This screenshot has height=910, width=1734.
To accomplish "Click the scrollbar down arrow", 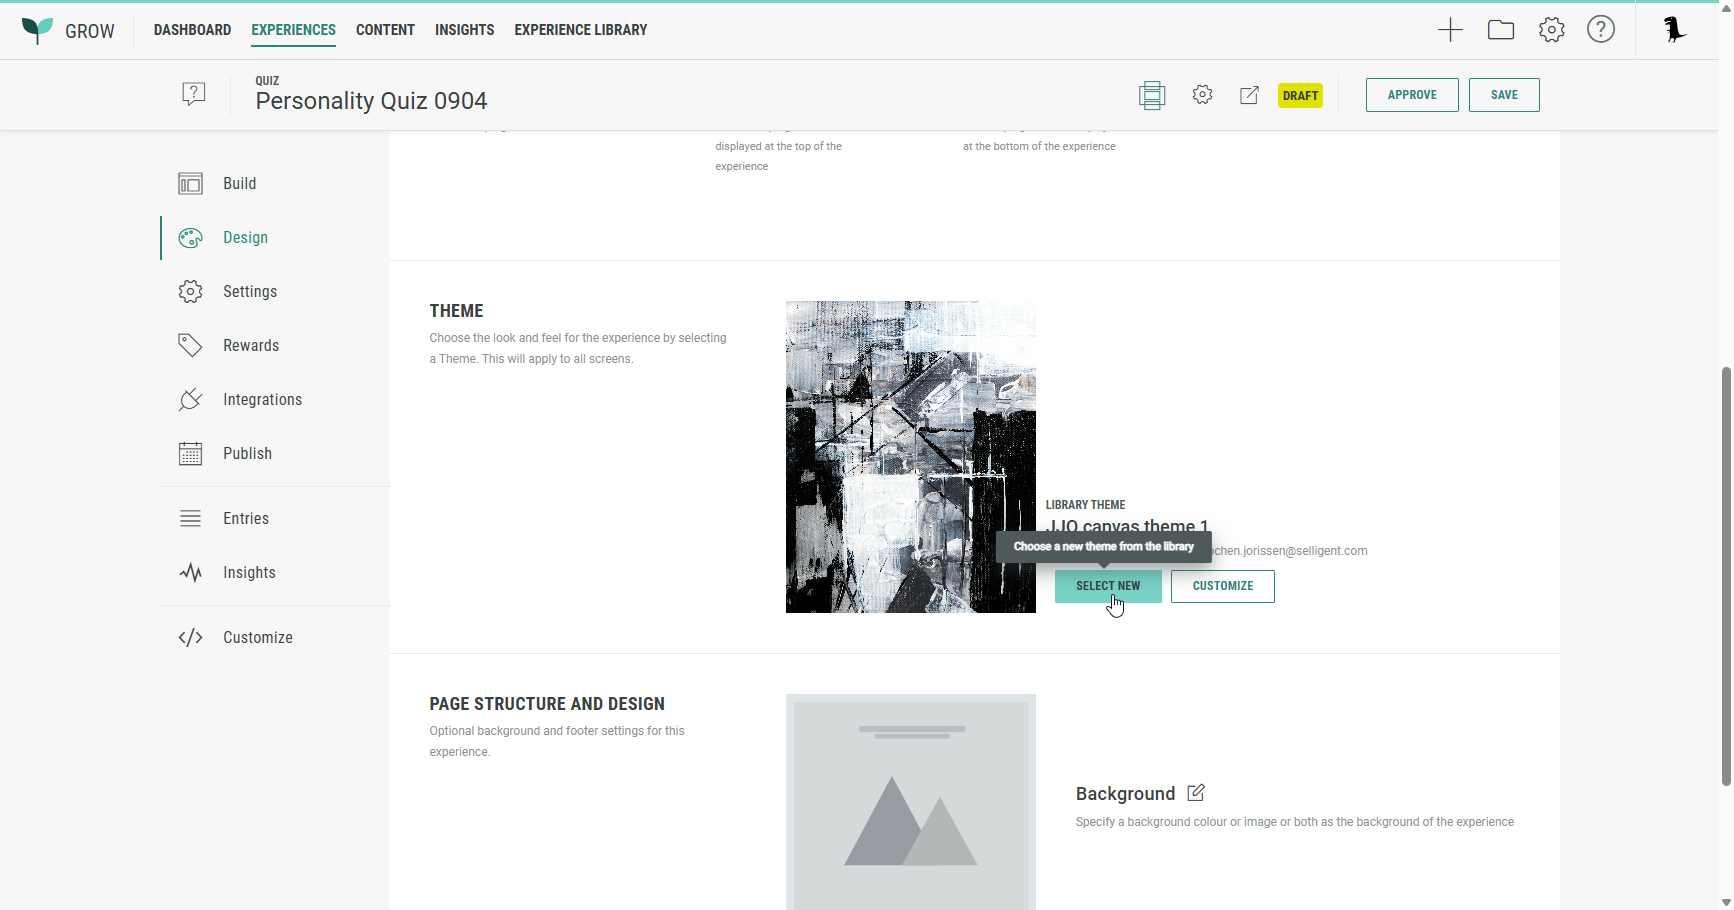I will coord(1726,902).
